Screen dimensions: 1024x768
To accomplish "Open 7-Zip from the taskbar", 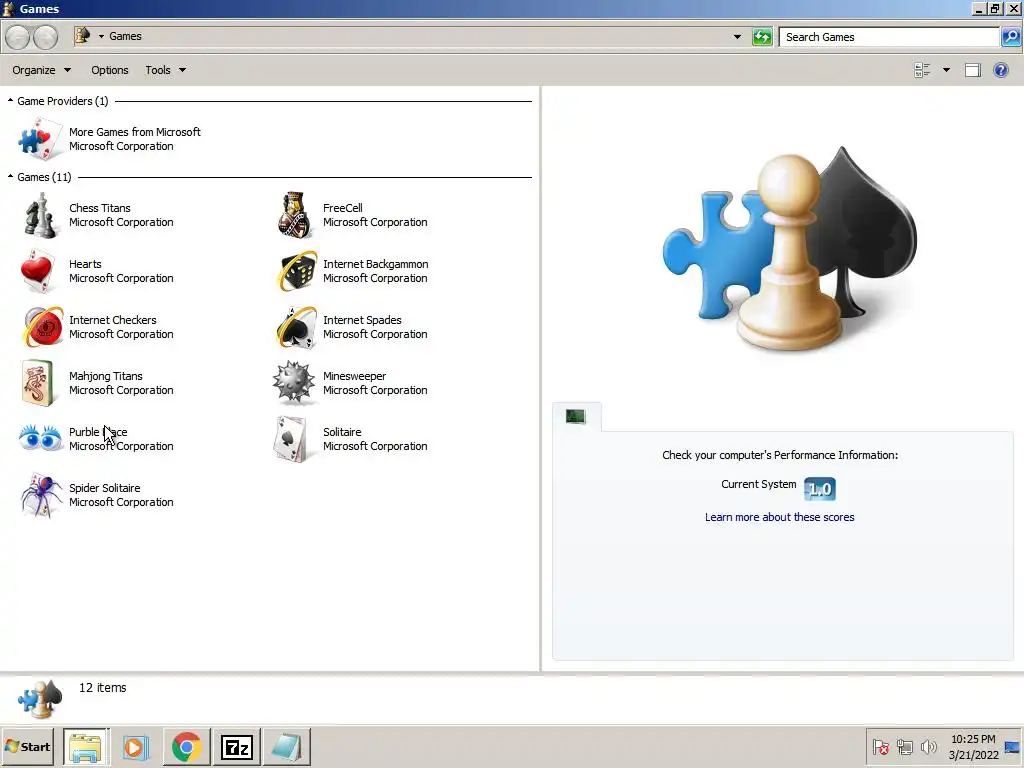I will pos(236,746).
